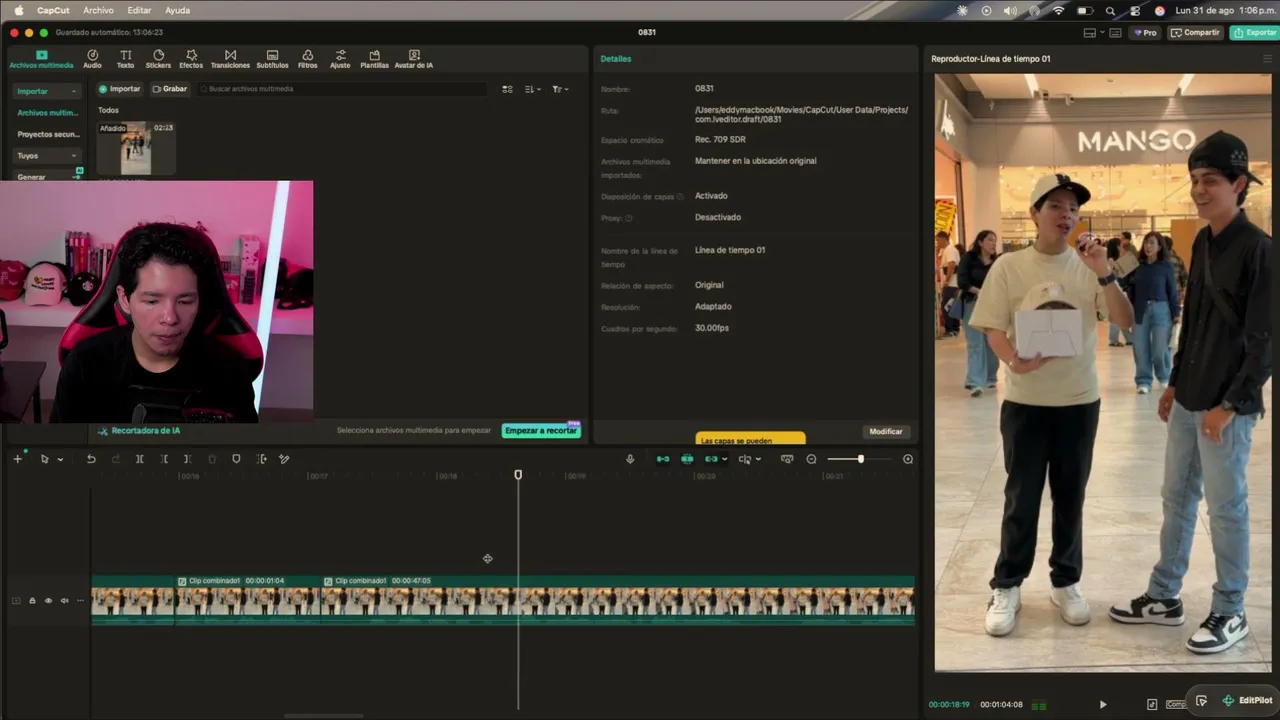Open the Subtítulos panel
Image resolution: width=1280 pixels, height=720 pixels.
tap(272, 59)
